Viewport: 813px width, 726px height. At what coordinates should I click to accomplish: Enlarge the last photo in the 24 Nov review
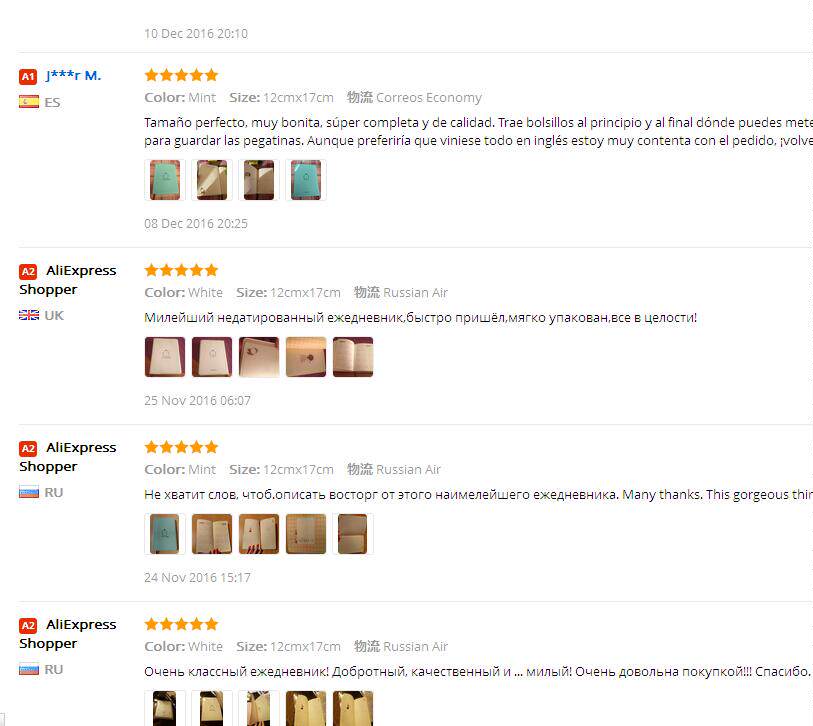point(353,534)
